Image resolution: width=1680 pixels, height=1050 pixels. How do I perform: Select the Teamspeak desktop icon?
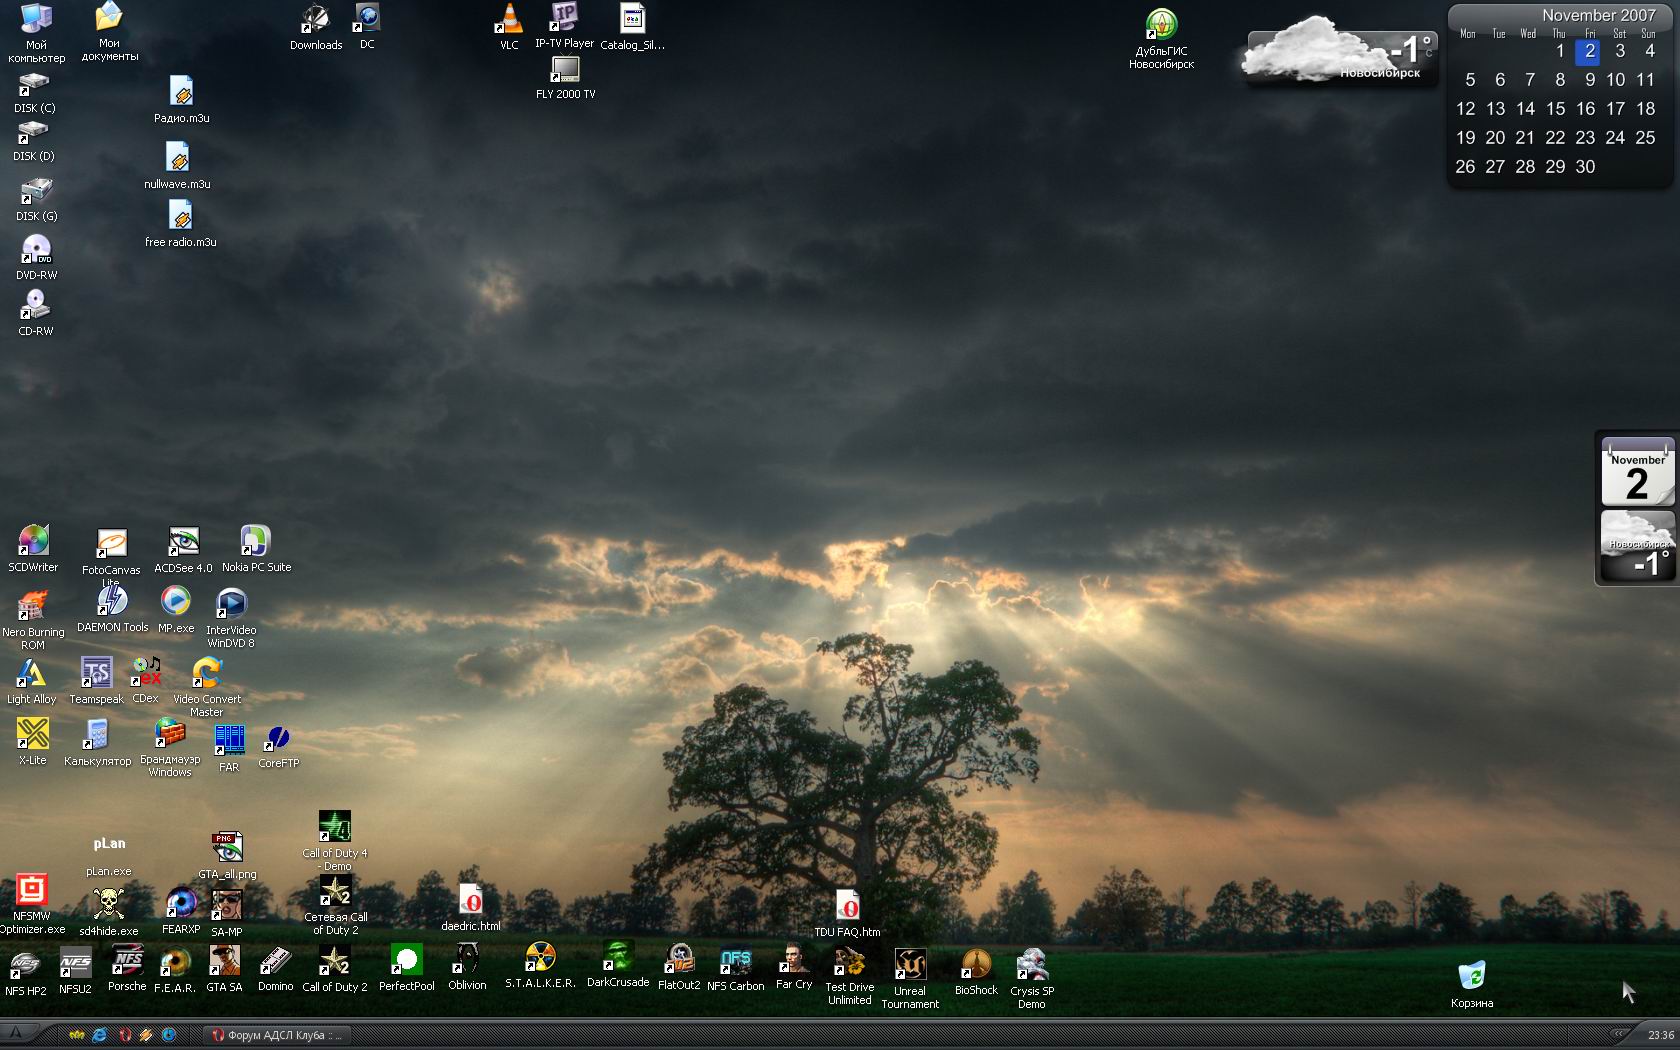(96, 674)
